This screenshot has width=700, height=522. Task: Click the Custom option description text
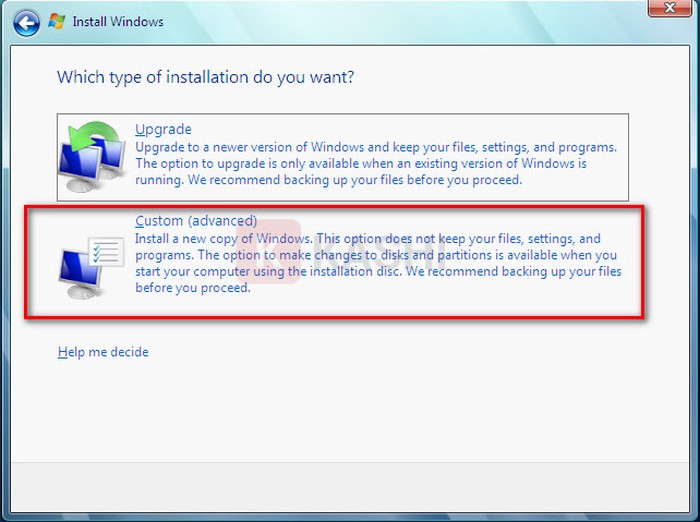click(377, 263)
